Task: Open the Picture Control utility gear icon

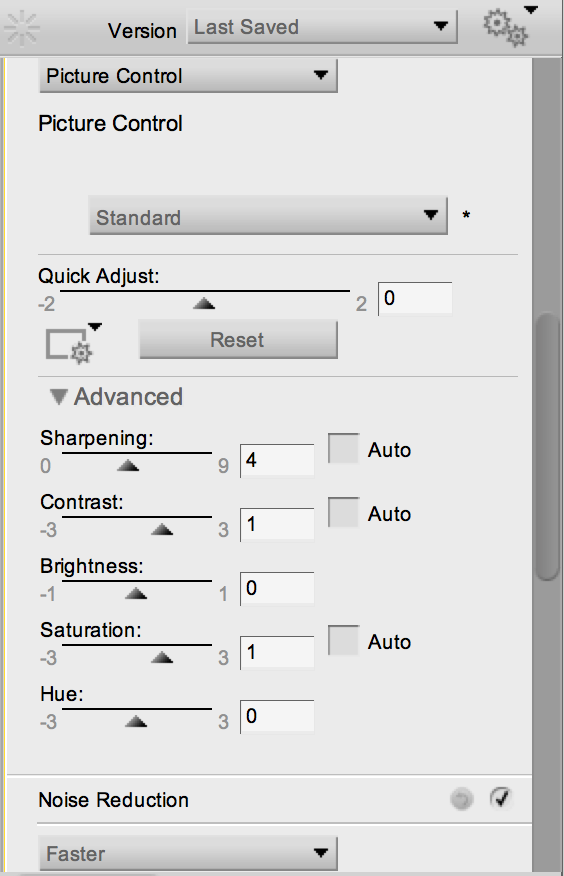Action: point(73,344)
